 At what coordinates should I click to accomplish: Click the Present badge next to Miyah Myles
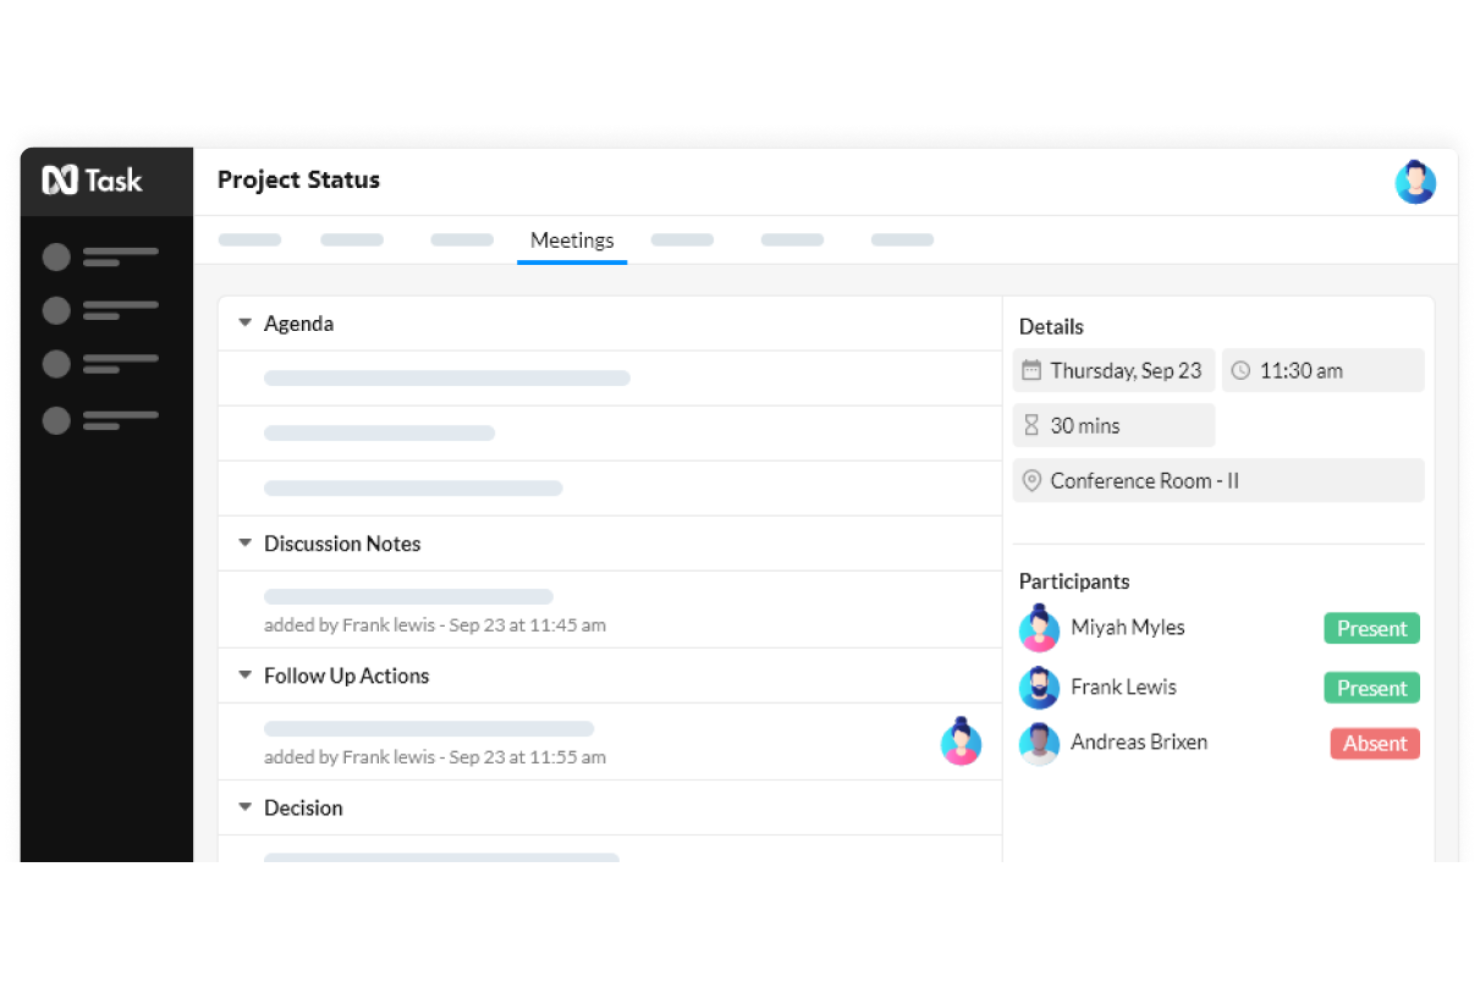[x=1371, y=628]
